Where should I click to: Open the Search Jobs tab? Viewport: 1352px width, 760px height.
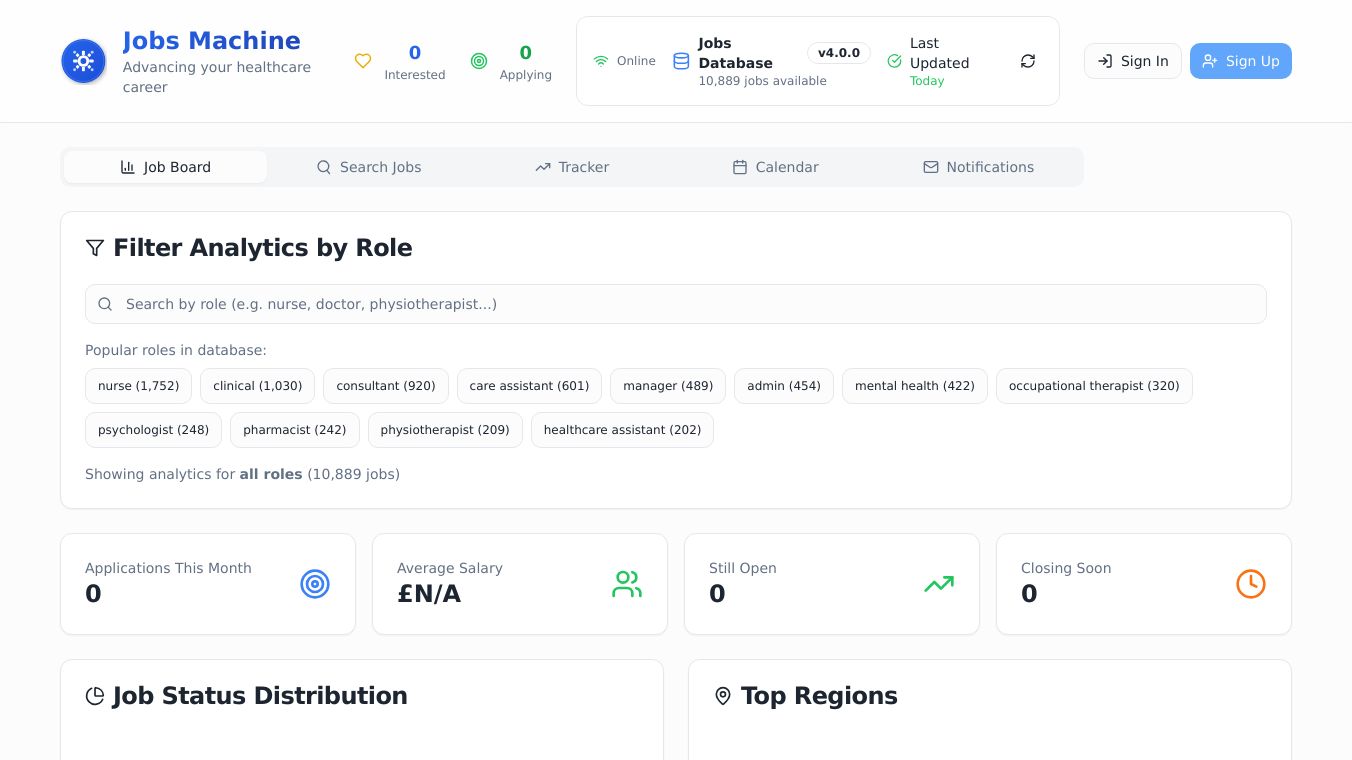[369, 167]
